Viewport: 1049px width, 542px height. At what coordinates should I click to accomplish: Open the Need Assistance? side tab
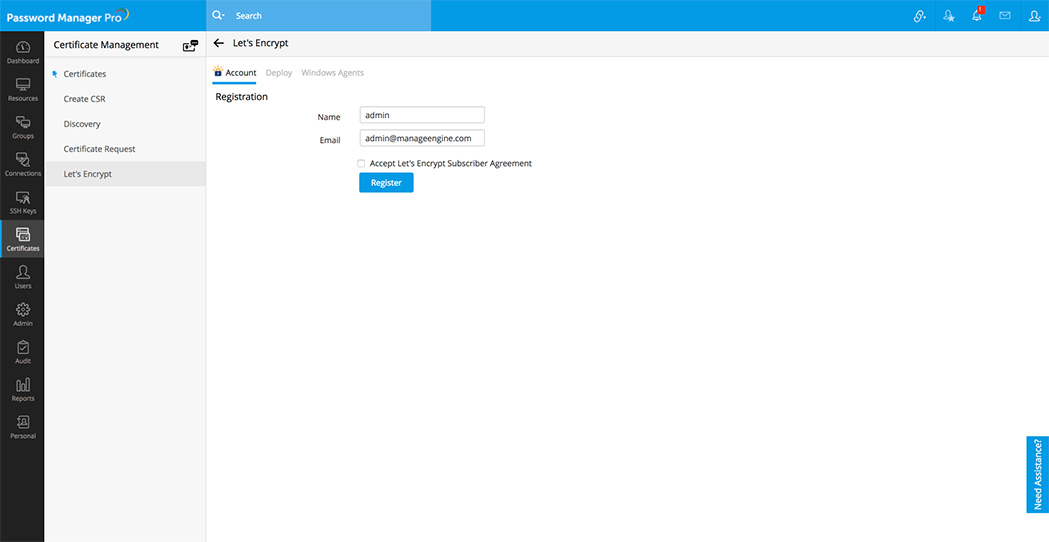click(x=1038, y=474)
